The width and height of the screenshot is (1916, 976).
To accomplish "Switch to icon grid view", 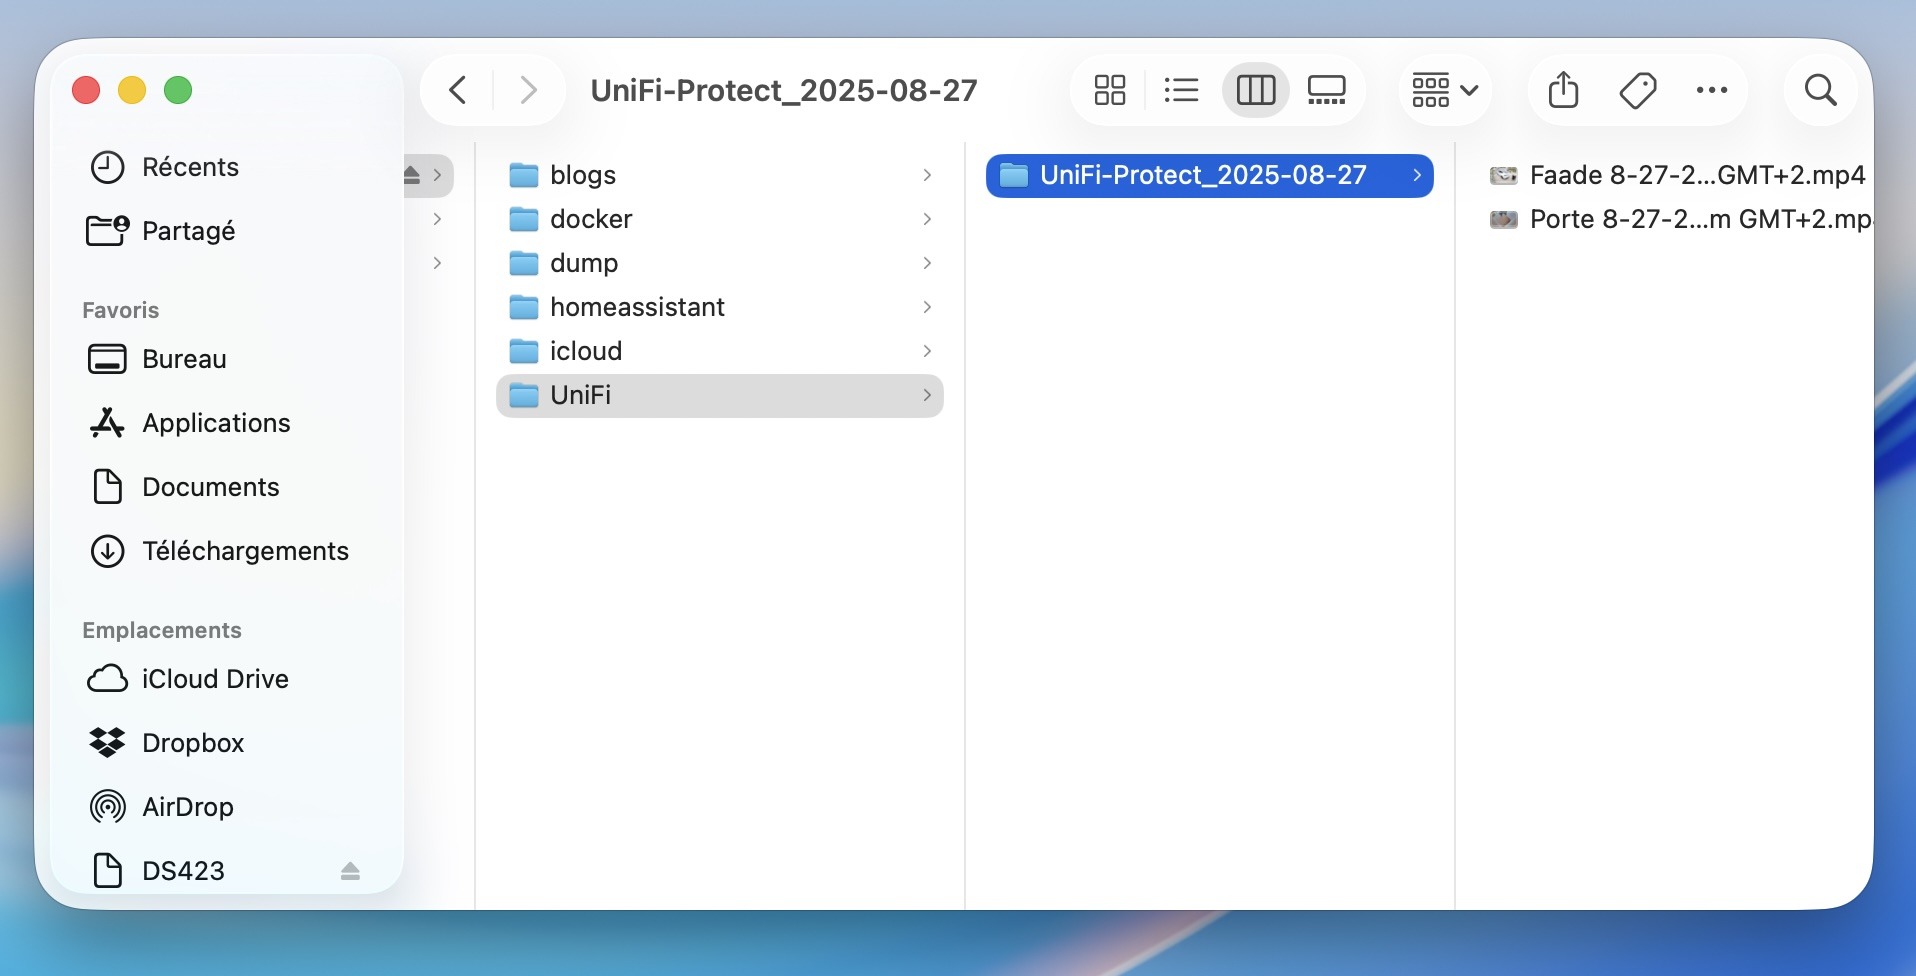I will (x=1110, y=90).
